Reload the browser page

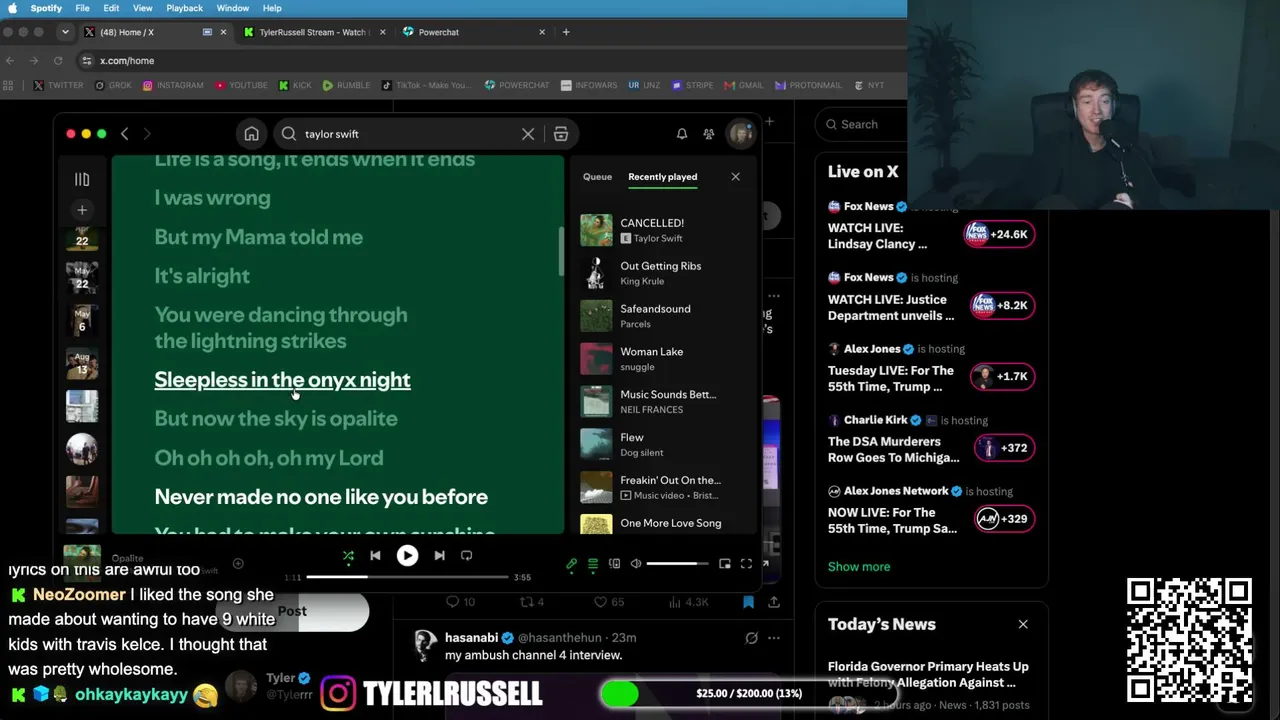click(58, 60)
